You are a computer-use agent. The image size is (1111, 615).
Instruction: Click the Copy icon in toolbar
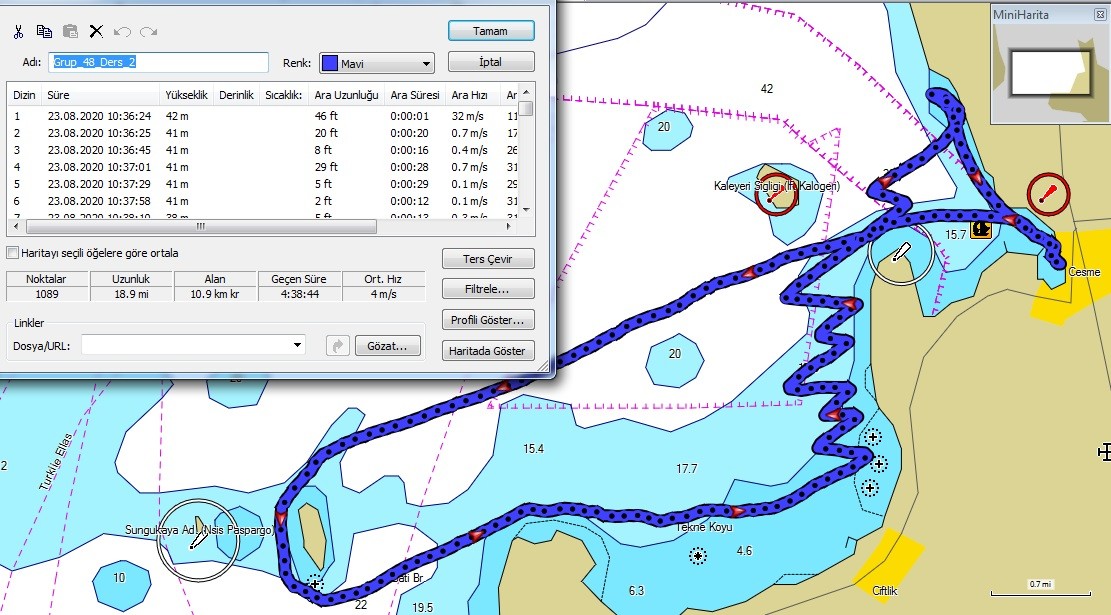(44, 31)
